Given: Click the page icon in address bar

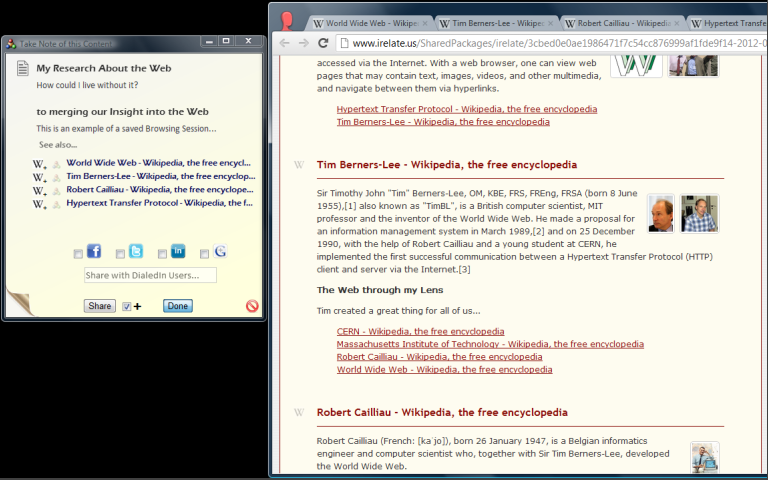Looking at the screenshot, I should (344, 43).
